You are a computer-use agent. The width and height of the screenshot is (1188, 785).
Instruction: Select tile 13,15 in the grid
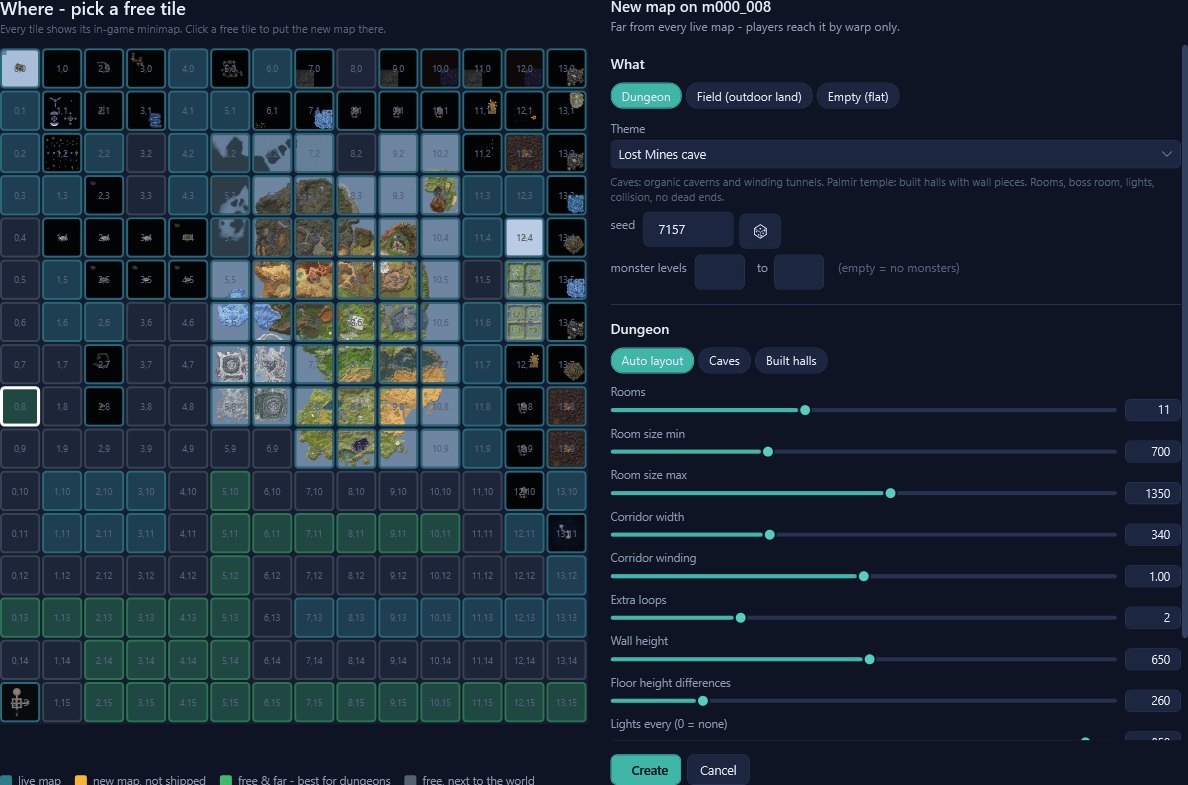[x=566, y=702]
